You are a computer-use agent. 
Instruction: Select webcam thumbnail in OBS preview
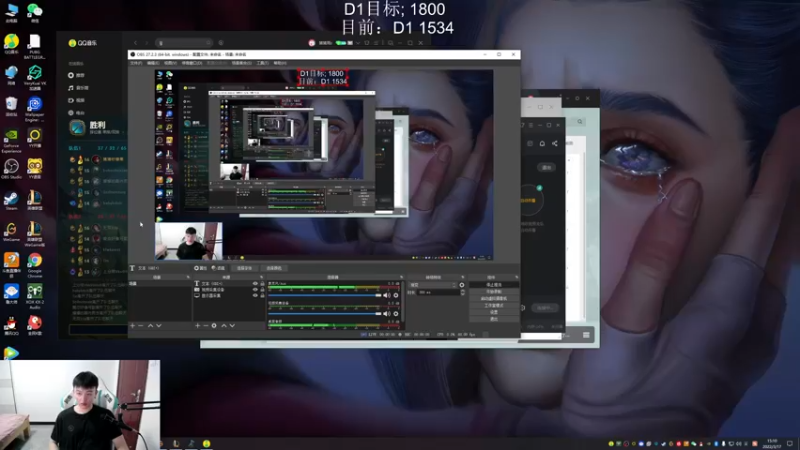(189, 241)
